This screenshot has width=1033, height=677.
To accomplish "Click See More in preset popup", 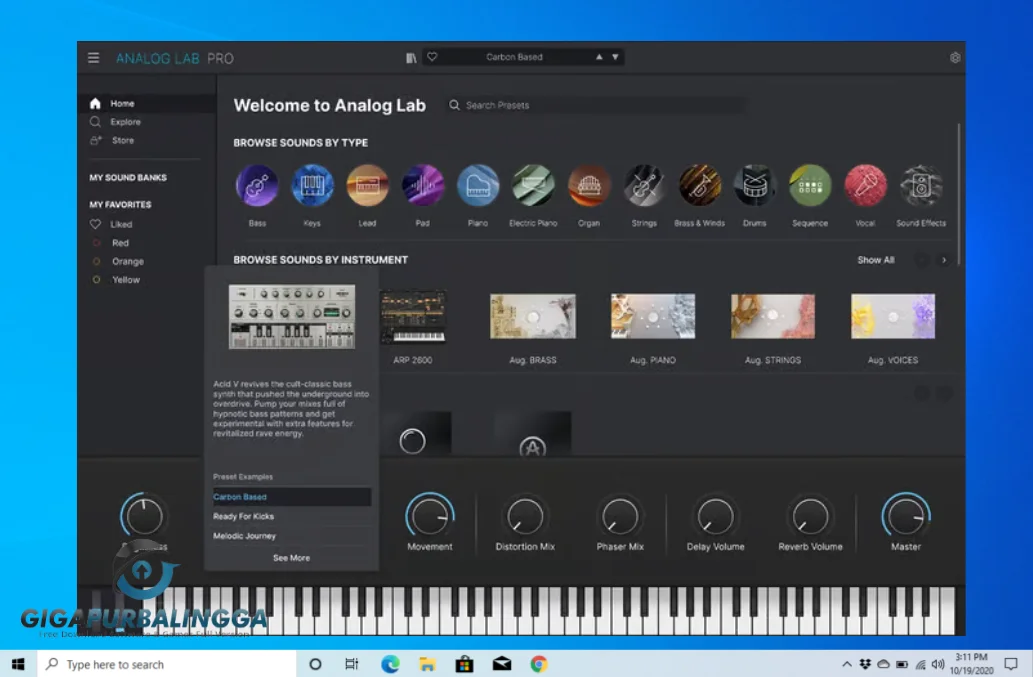I will (292, 558).
